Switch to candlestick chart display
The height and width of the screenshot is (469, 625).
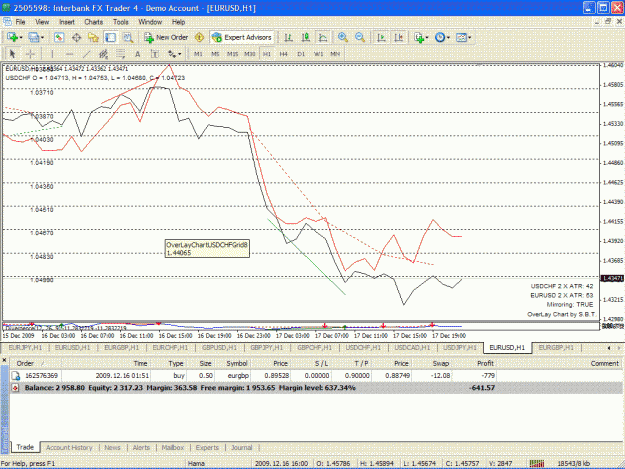tap(306, 37)
